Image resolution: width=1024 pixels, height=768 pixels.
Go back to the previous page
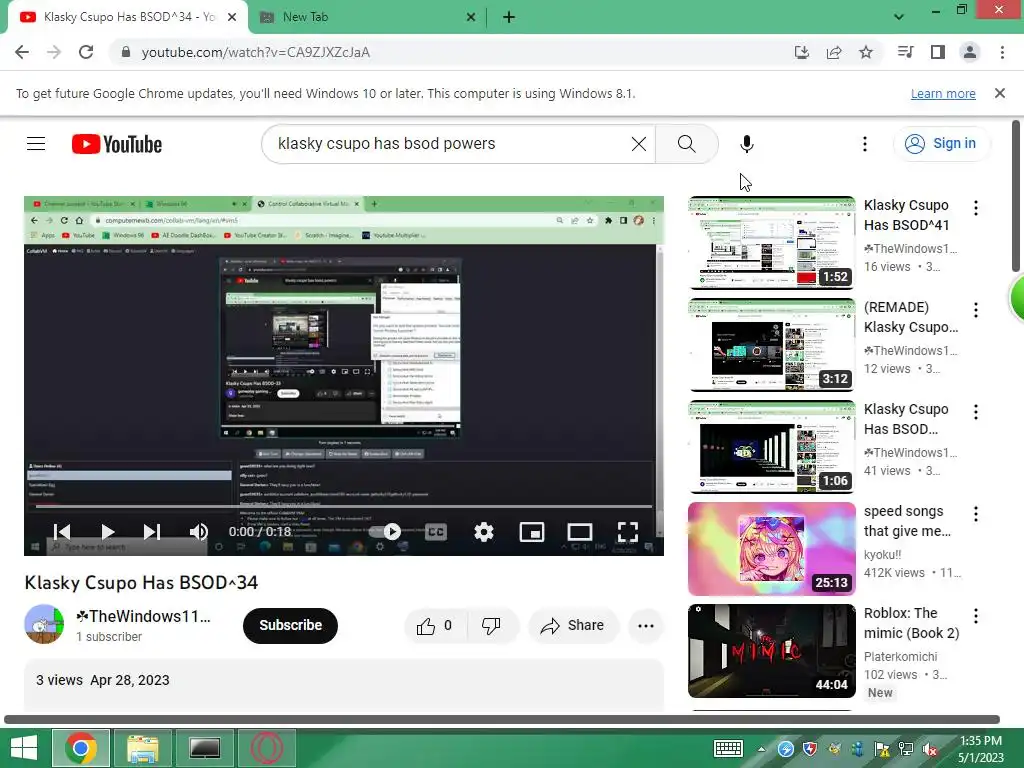[x=22, y=52]
